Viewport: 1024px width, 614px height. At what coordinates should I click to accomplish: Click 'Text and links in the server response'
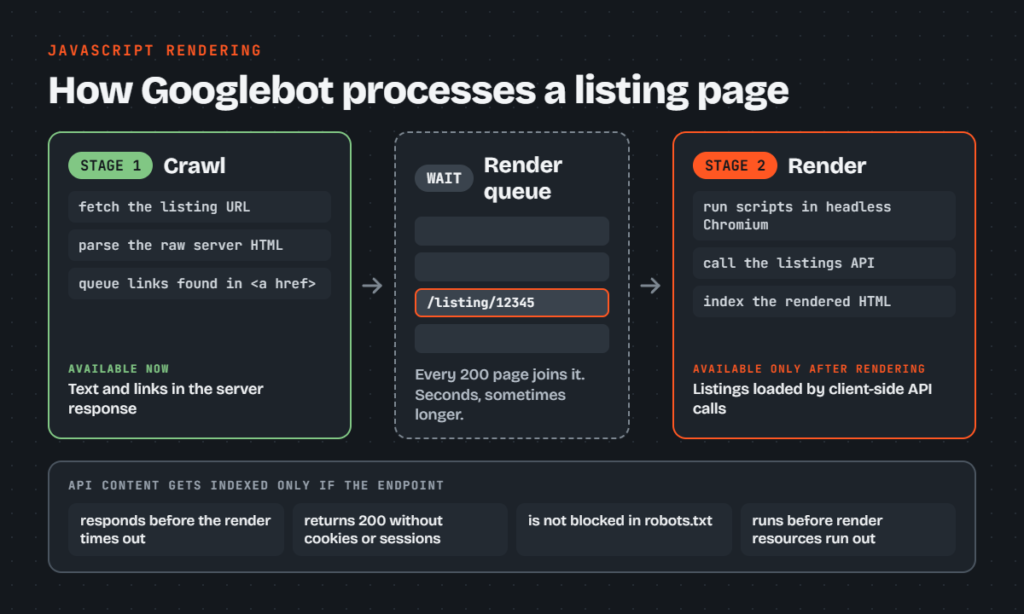coord(166,398)
